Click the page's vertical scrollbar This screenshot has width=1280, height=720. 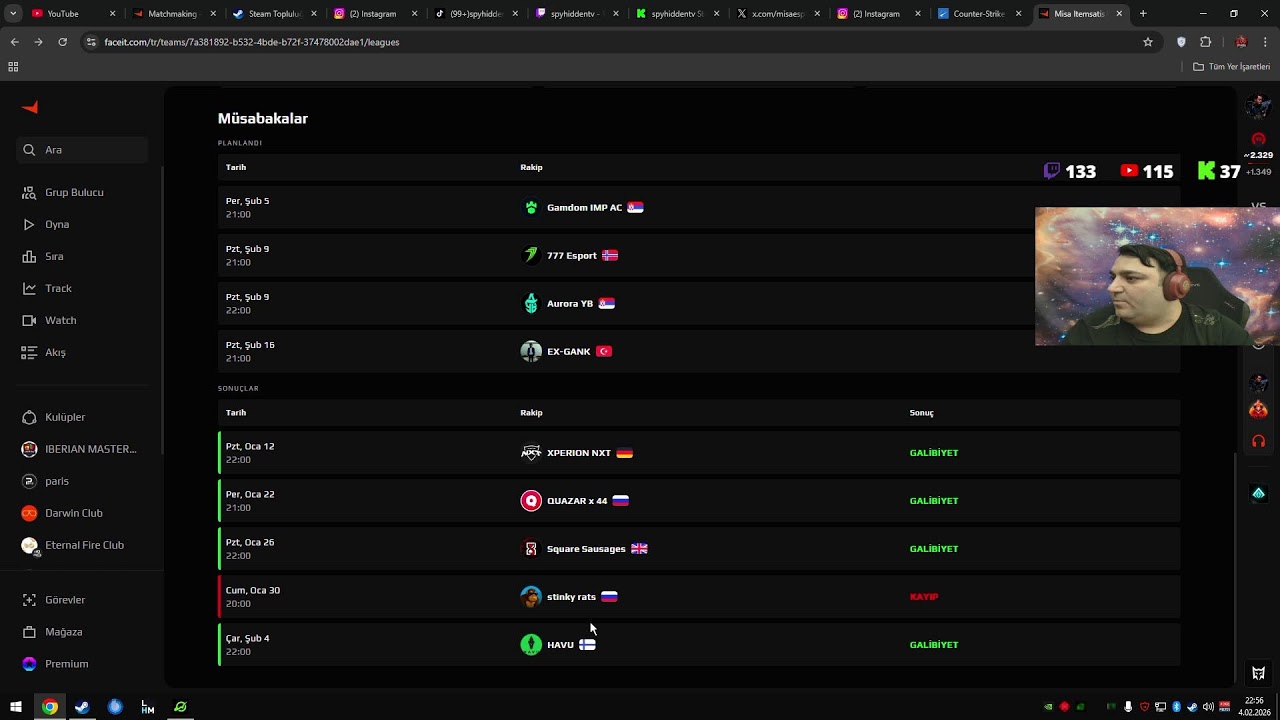(1236, 568)
